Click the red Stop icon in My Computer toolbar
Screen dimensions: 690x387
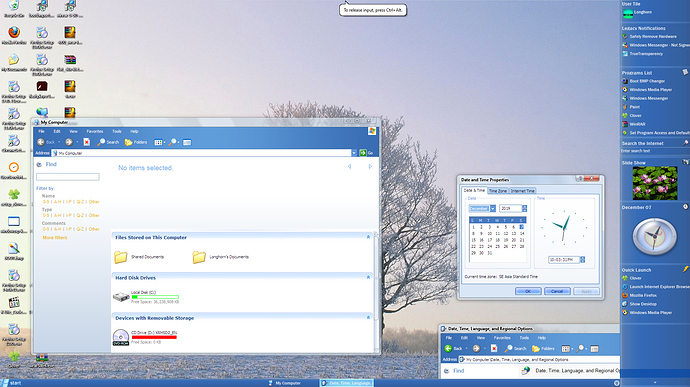tap(87, 142)
